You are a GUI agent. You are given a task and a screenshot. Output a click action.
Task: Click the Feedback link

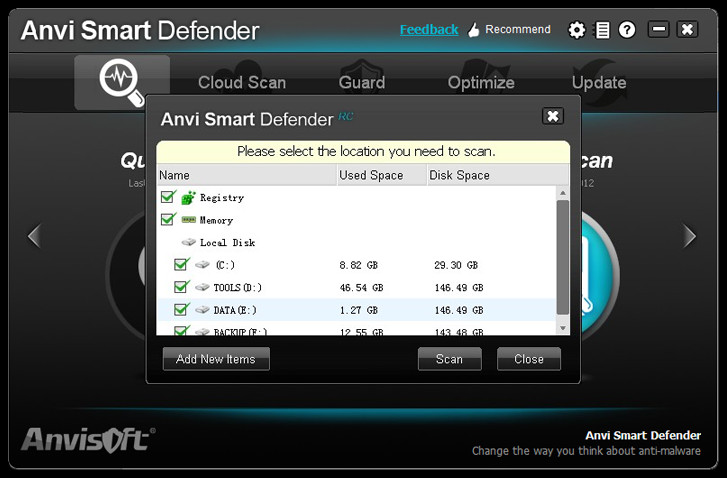click(x=429, y=30)
